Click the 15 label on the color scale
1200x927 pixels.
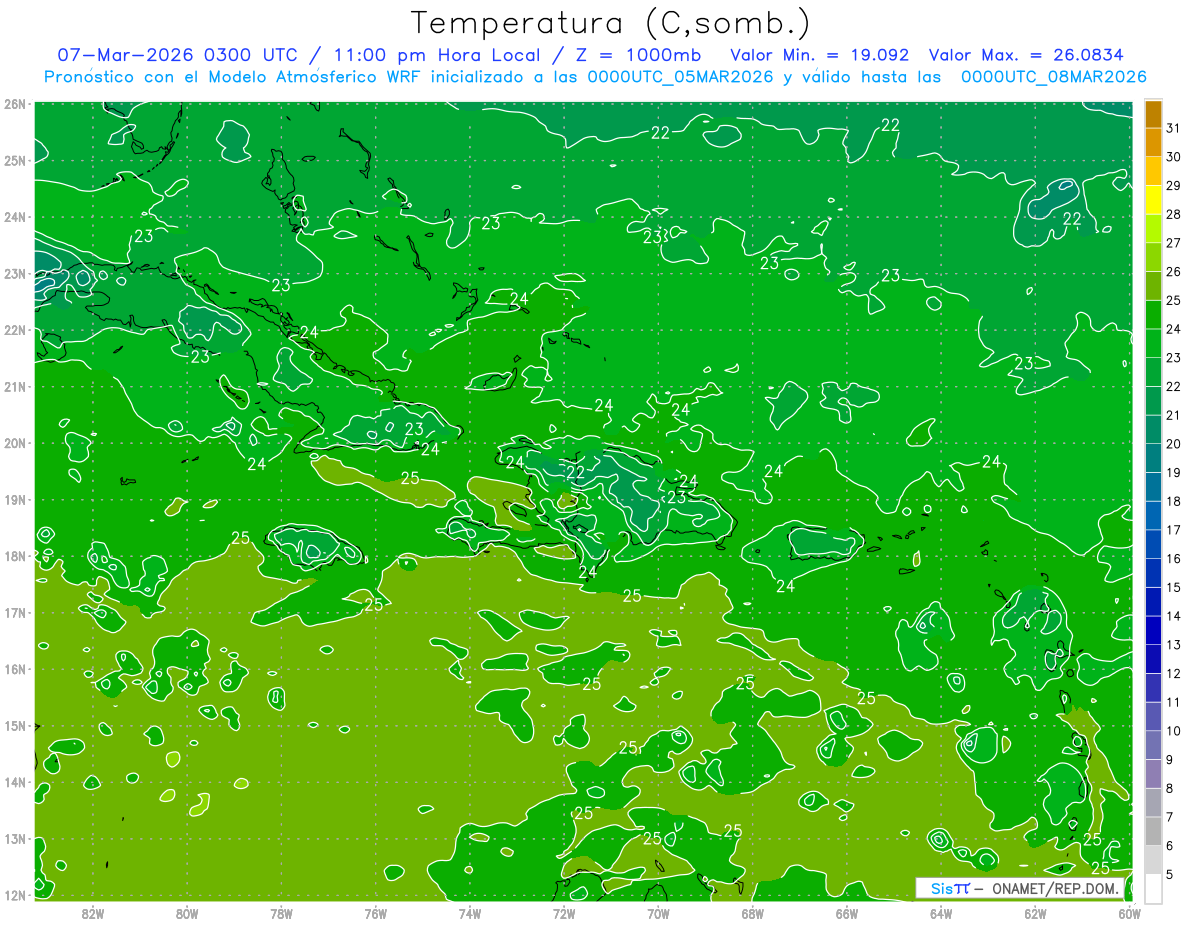click(x=1174, y=586)
